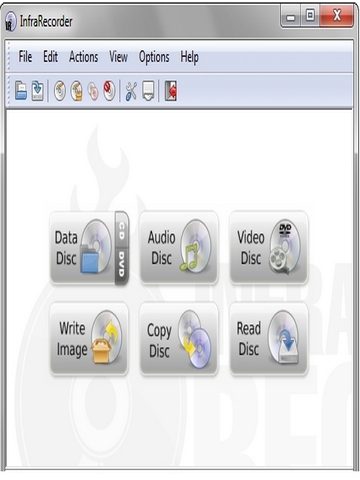Click the Exit door toolbar icon
The width and height of the screenshot is (360, 480).
pos(171,90)
